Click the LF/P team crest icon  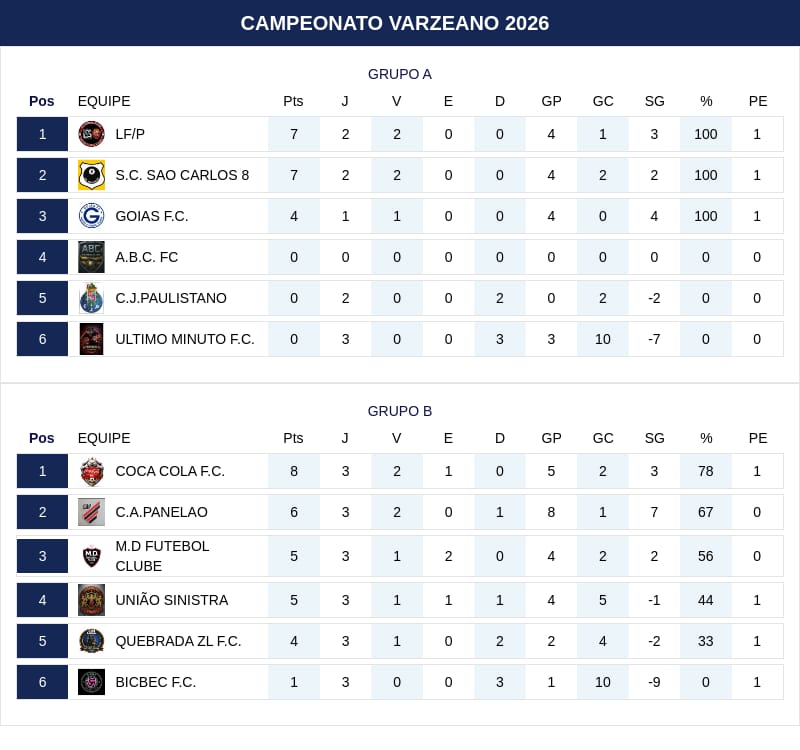[91, 134]
